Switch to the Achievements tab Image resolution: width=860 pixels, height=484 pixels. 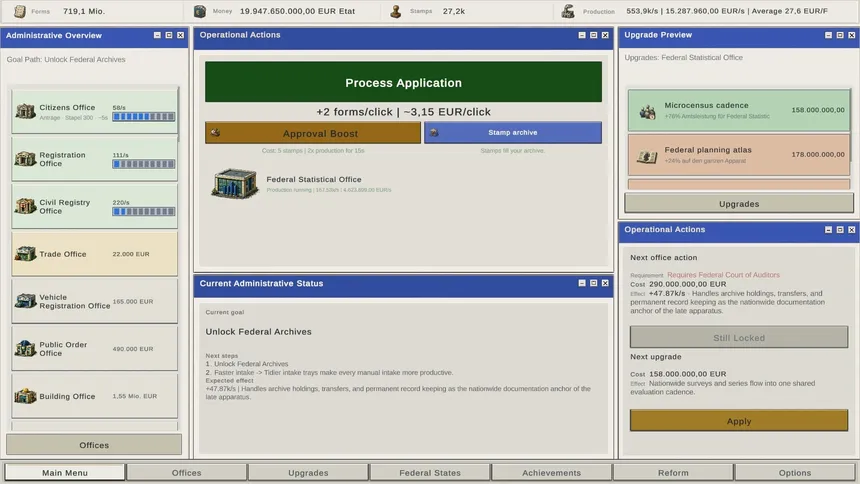(551, 472)
